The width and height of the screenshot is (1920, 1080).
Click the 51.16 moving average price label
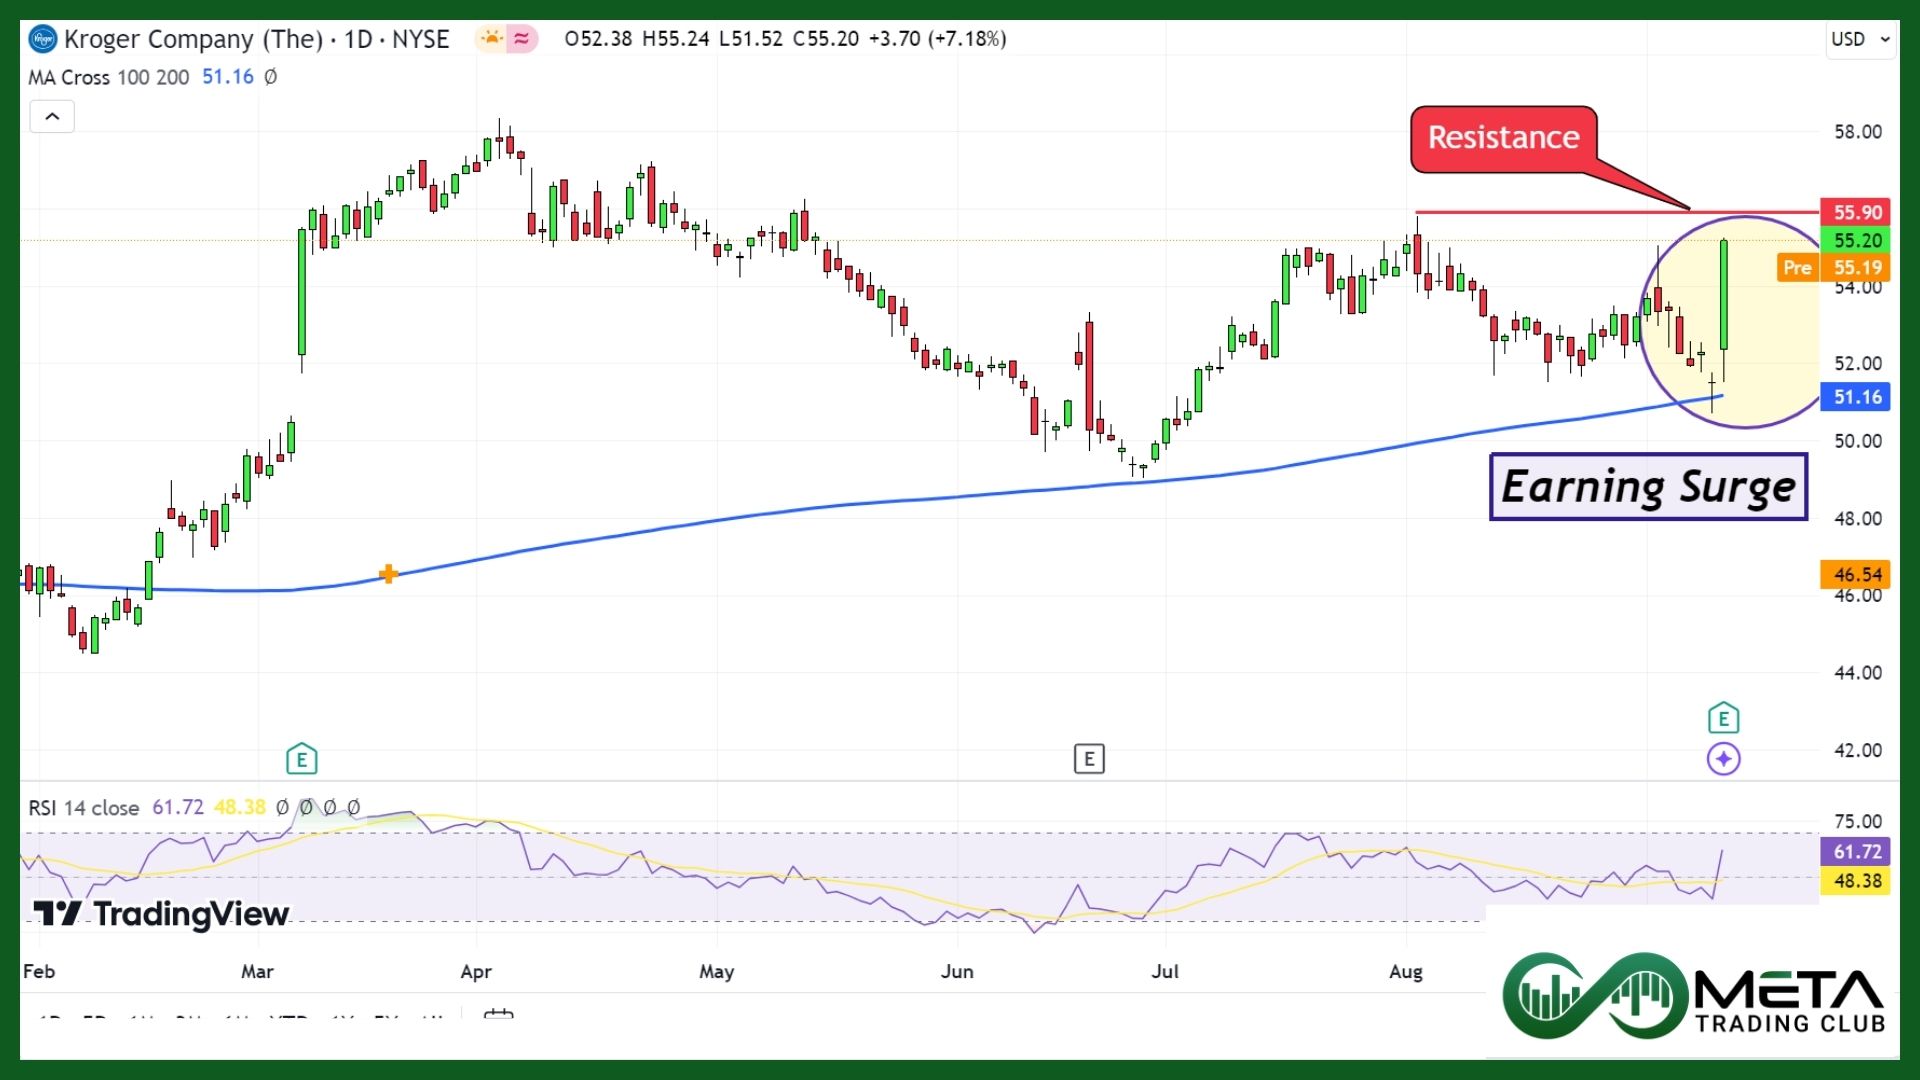pyautogui.click(x=1855, y=397)
